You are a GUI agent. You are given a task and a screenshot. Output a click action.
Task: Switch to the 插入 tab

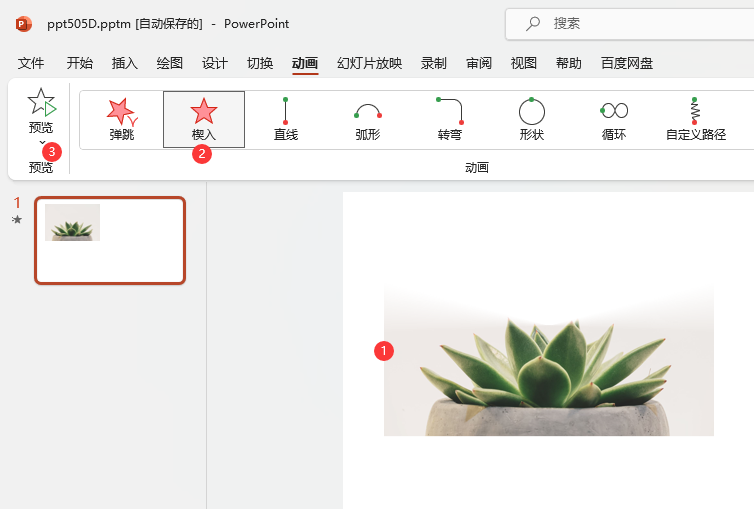125,63
